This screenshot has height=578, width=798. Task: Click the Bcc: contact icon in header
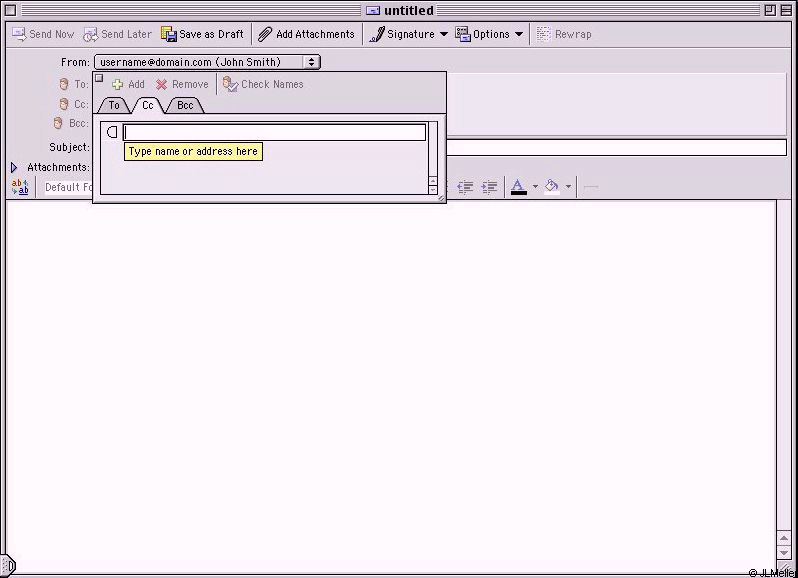pyautogui.click(x=58, y=123)
